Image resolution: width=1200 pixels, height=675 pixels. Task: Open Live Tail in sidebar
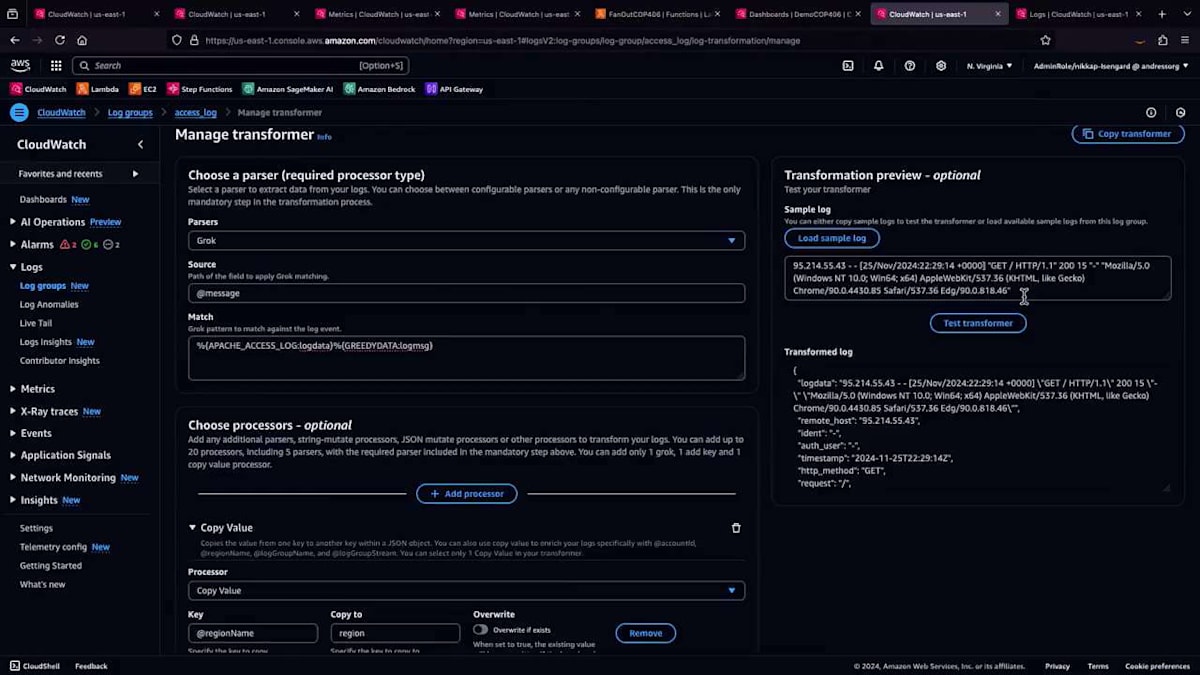click(x=36, y=323)
